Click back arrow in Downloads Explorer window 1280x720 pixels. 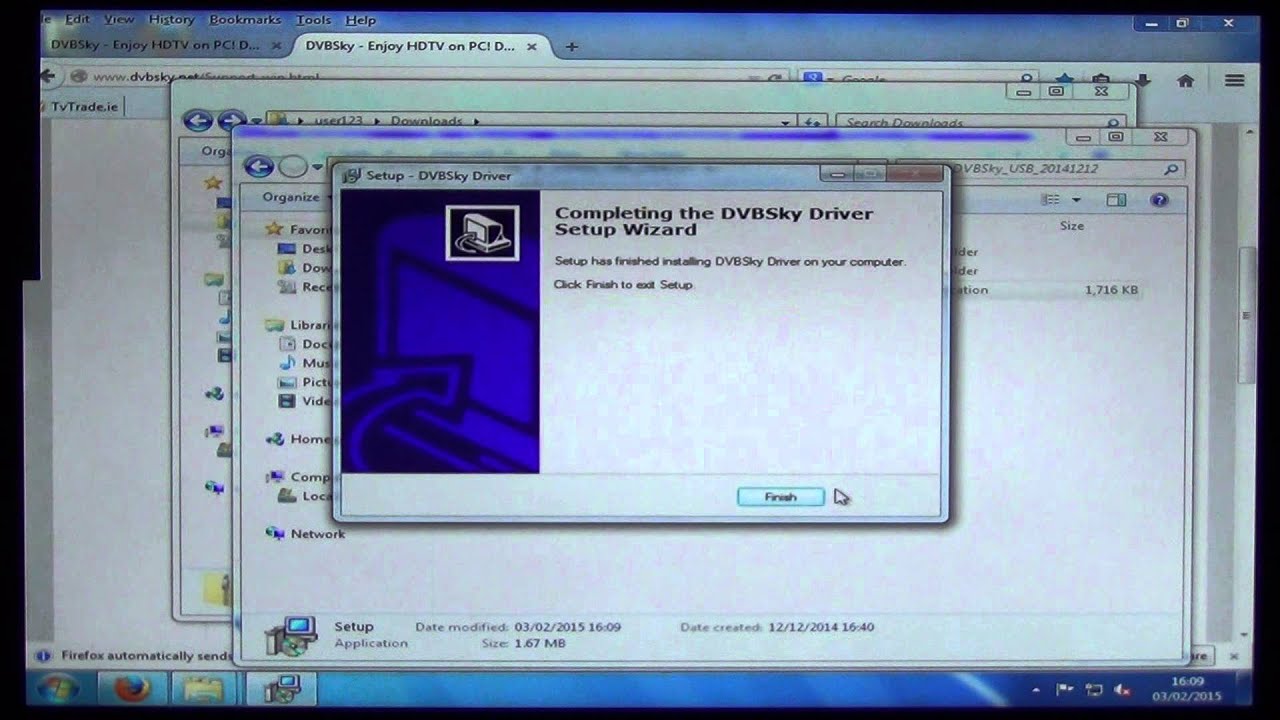198,121
